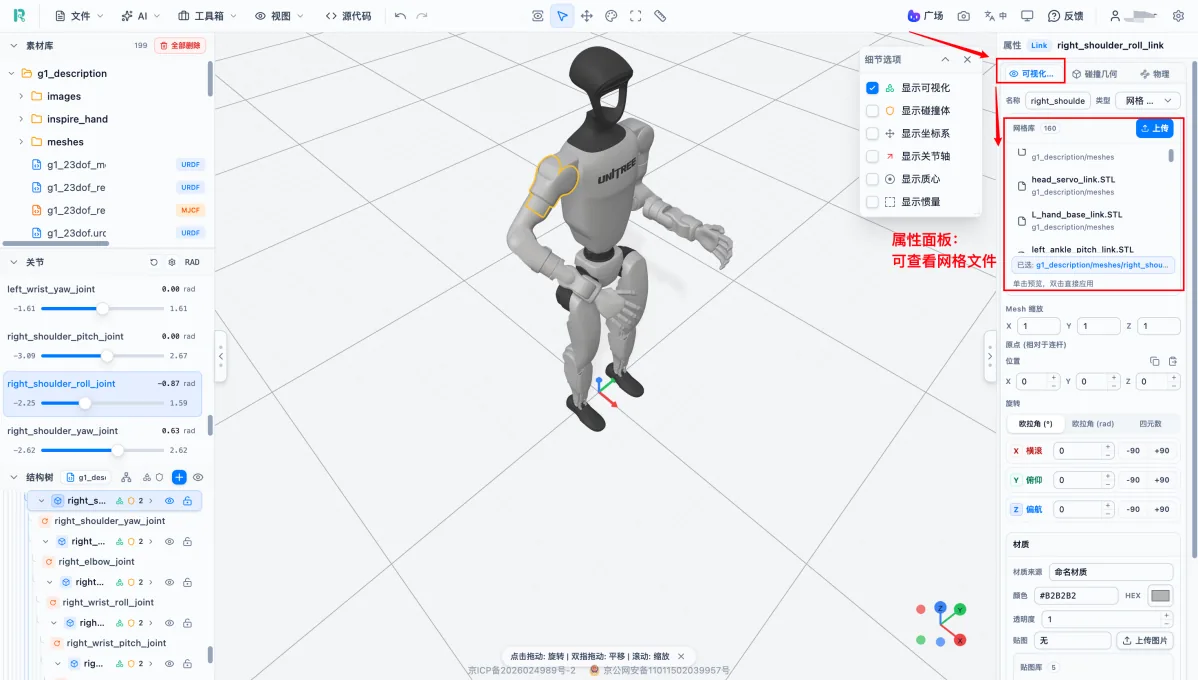Open joint panel settings gear
1198x680 pixels.
[172, 262]
